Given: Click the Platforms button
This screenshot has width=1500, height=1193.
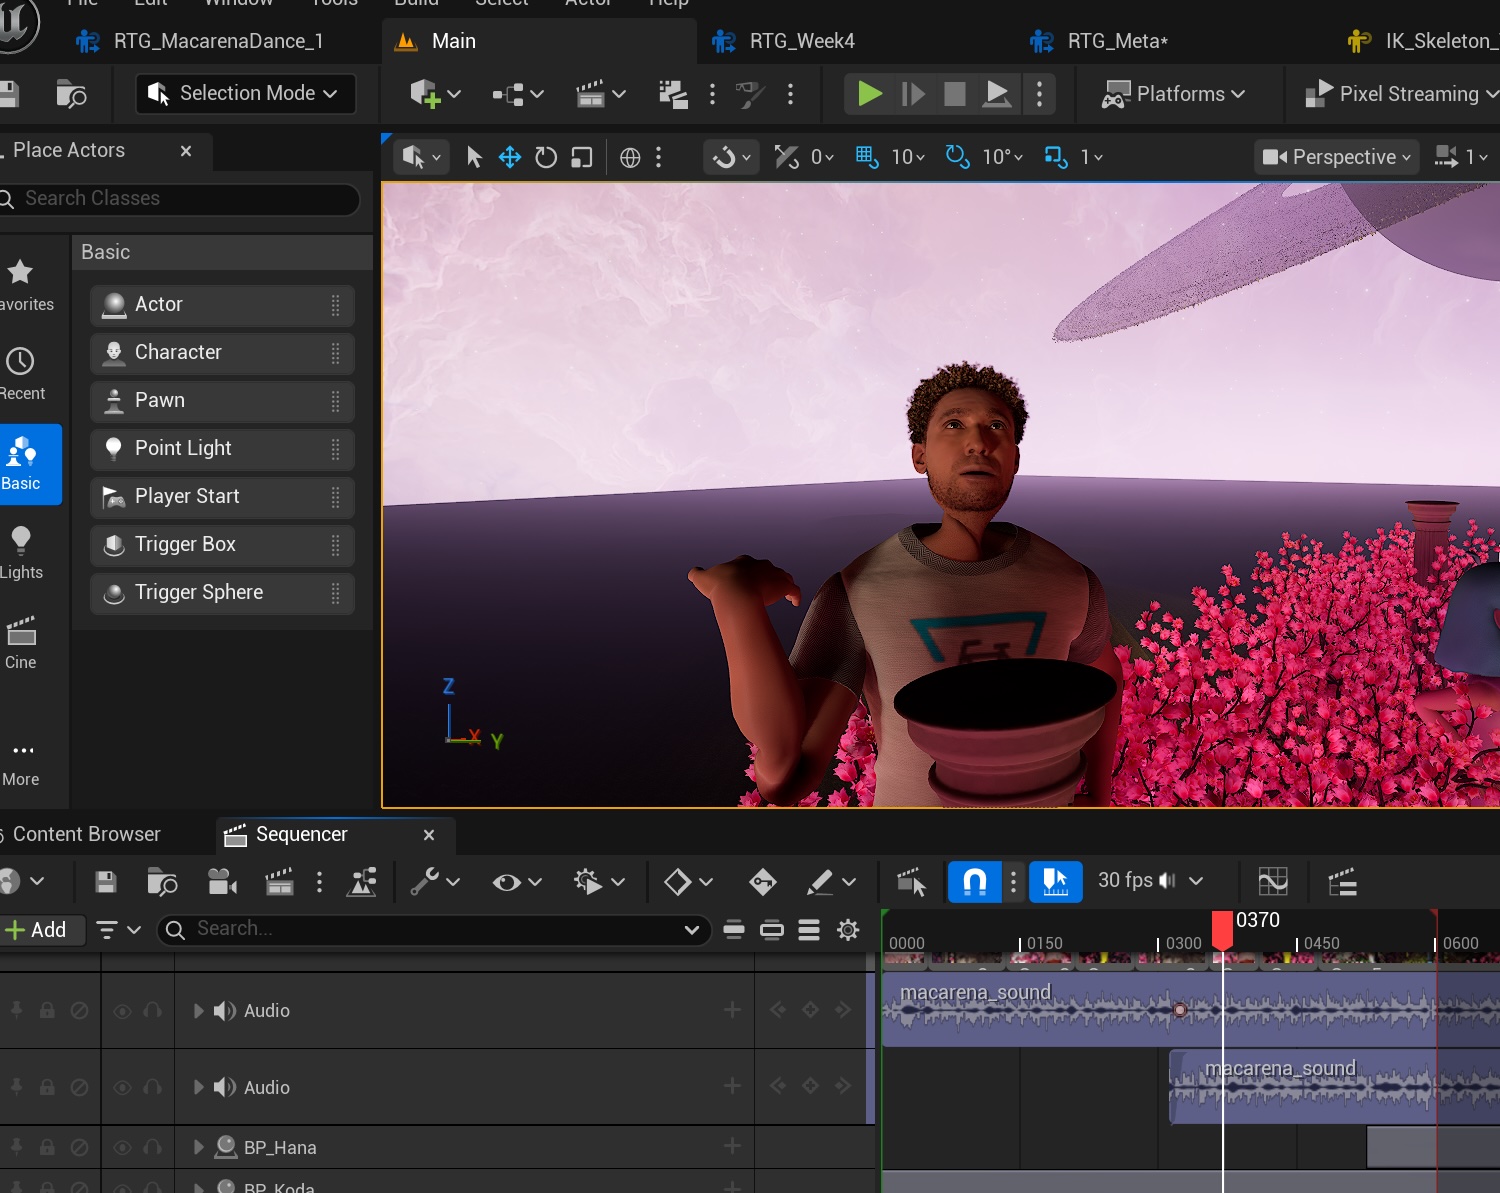Looking at the screenshot, I should (x=1173, y=94).
